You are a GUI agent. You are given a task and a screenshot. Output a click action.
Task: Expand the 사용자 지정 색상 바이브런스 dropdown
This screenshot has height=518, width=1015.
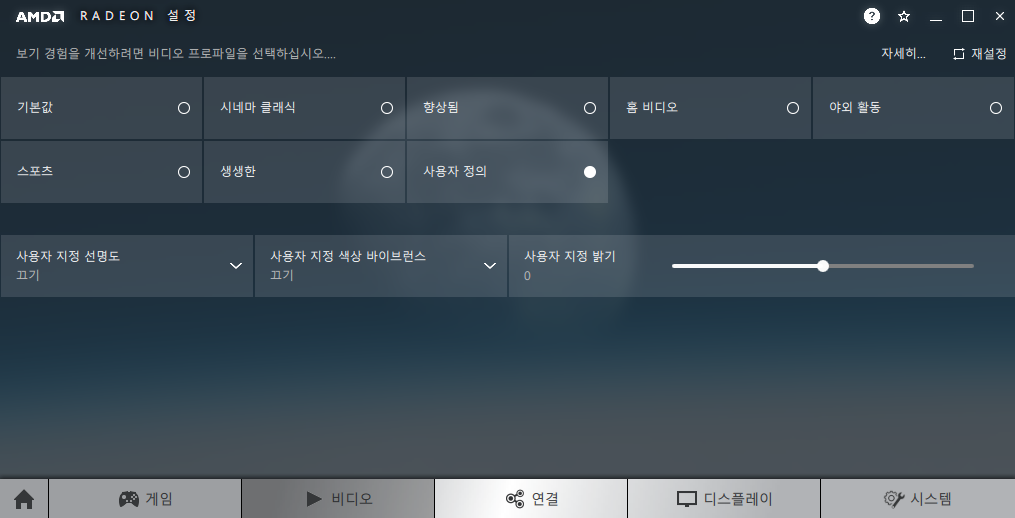381,266
